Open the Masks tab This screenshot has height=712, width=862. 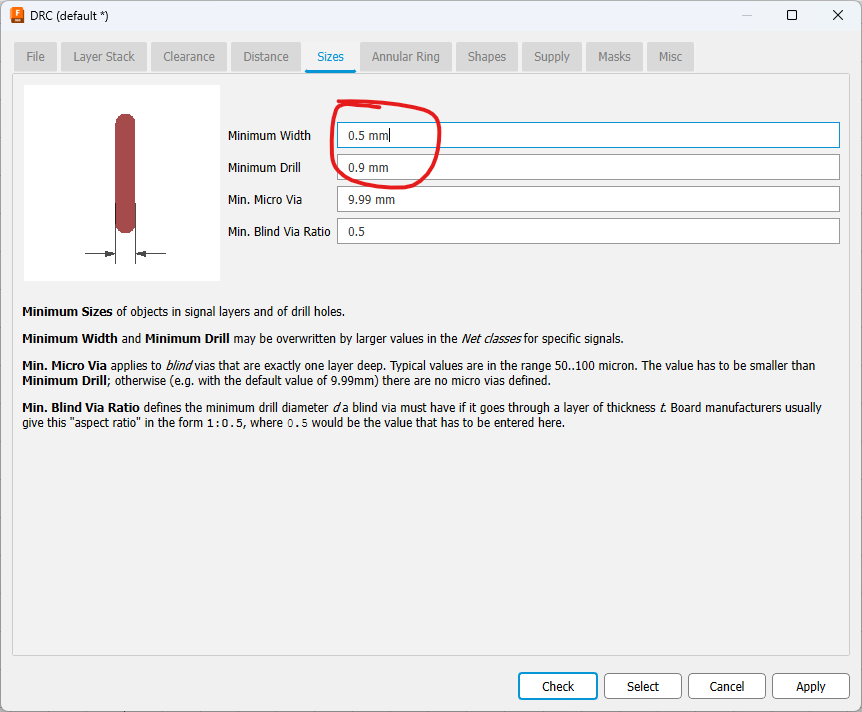coord(614,57)
